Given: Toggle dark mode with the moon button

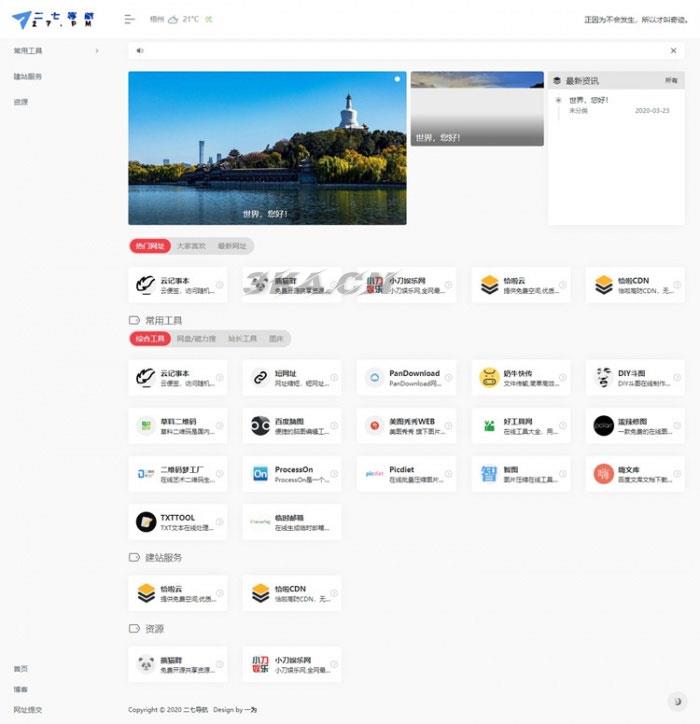Looking at the screenshot, I should tap(678, 701).
